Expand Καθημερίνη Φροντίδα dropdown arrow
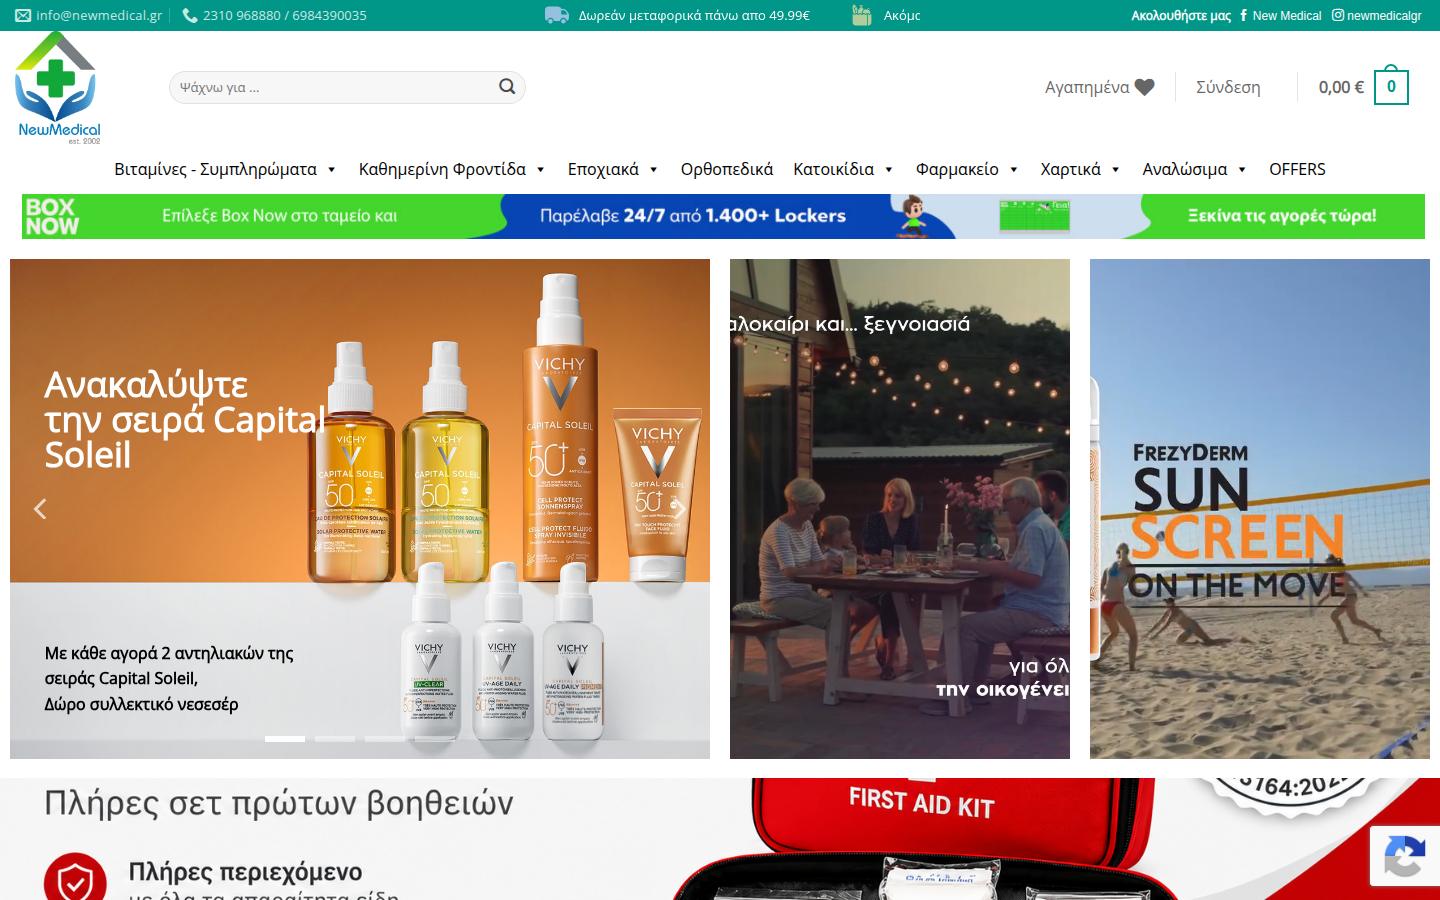The image size is (1440, 900). point(541,170)
